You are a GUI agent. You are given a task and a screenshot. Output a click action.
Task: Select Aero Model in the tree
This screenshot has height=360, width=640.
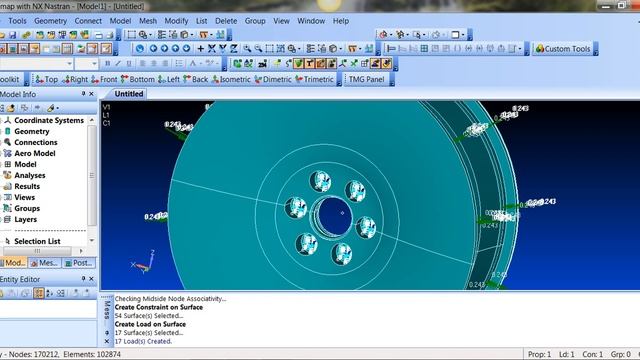pyautogui.click(x=35, y=153)
